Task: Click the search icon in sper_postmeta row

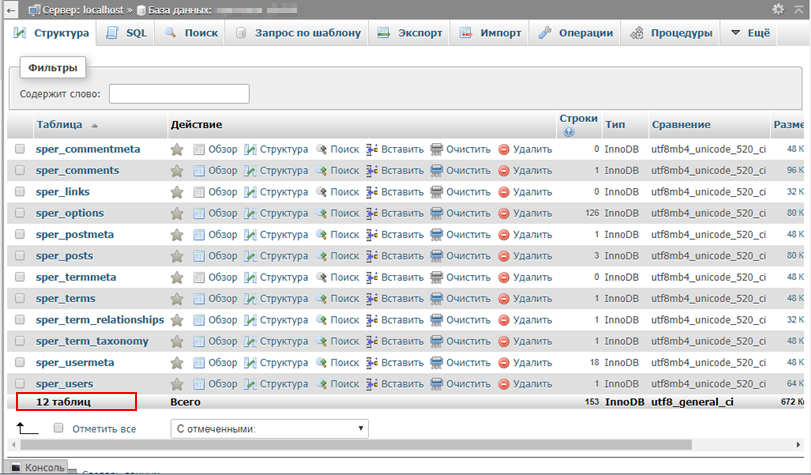Action: 321,234
